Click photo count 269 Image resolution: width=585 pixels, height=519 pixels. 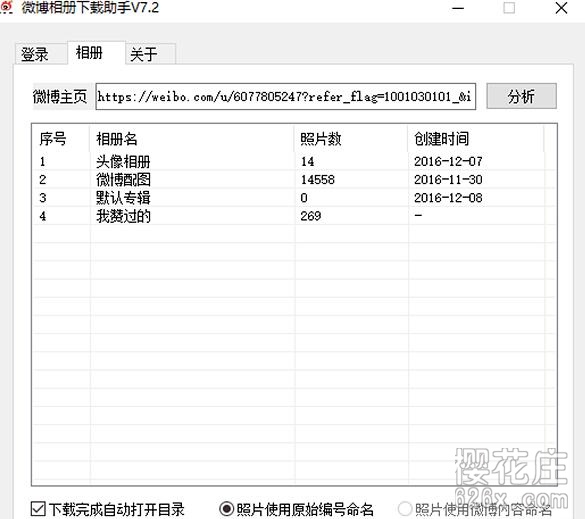(x=311, y=216)
